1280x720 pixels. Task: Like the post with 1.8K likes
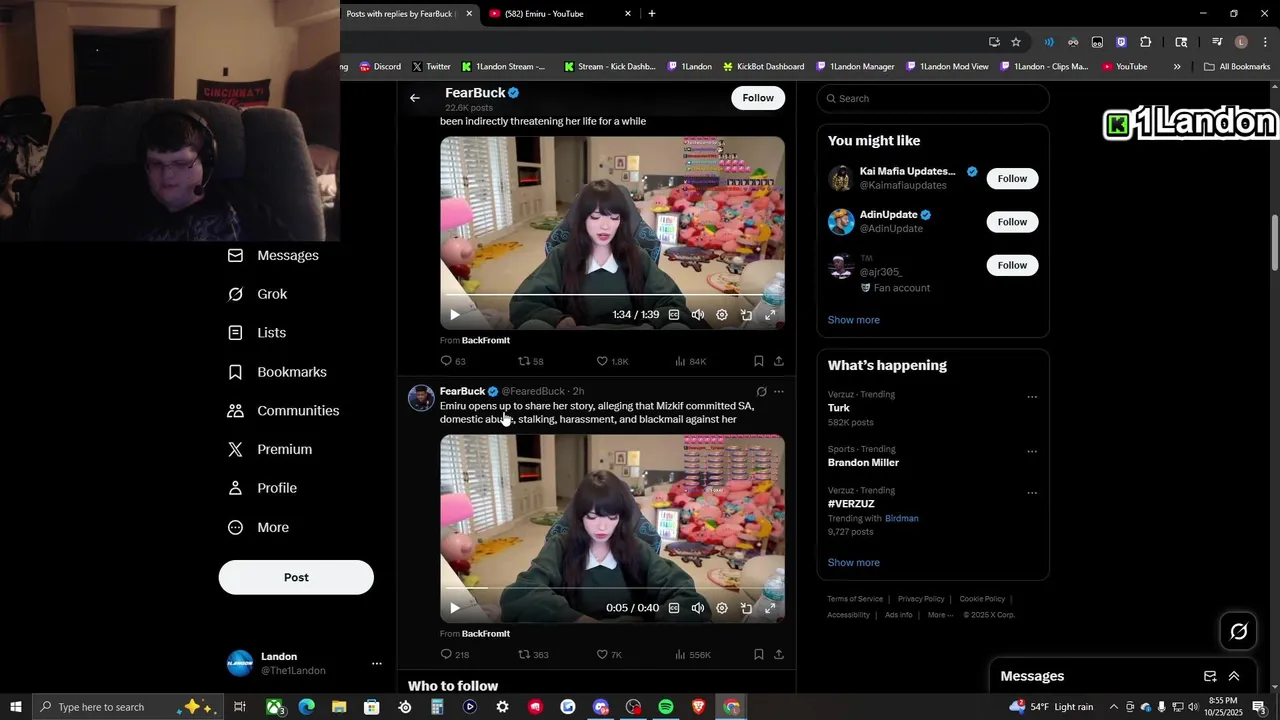[612, 361]
